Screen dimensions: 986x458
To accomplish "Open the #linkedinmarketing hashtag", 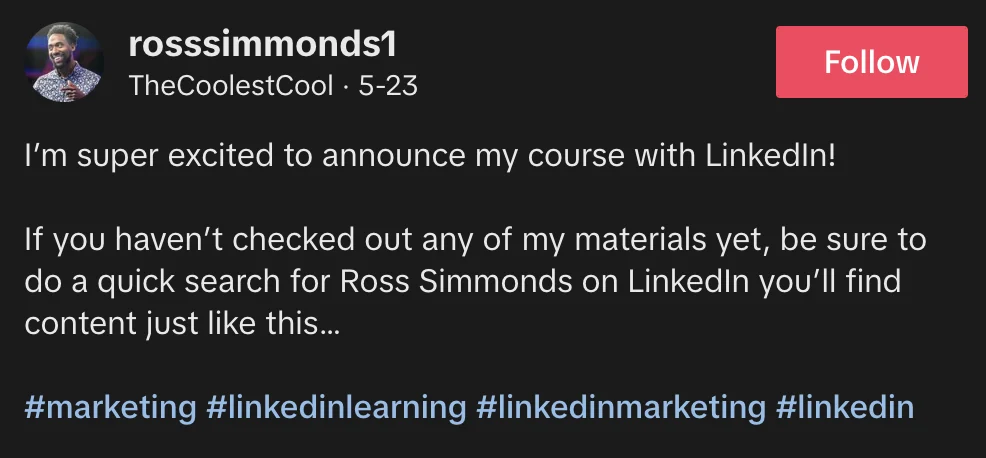I will click(x=620, y=408).
